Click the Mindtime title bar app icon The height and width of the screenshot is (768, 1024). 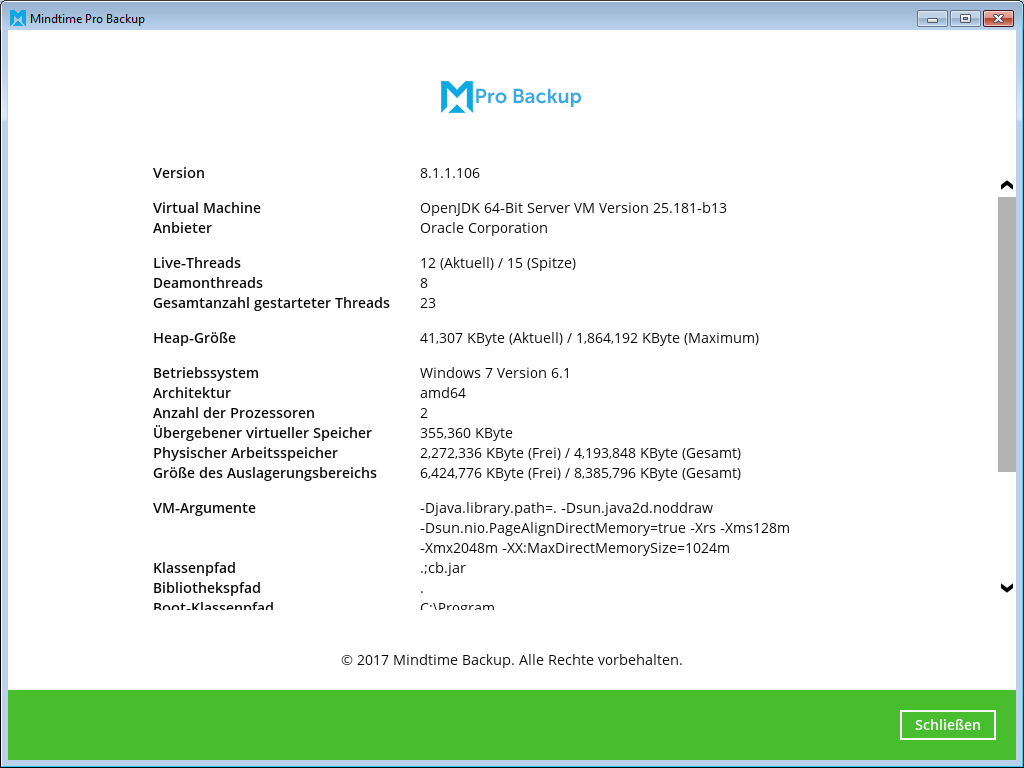[18, 18]
